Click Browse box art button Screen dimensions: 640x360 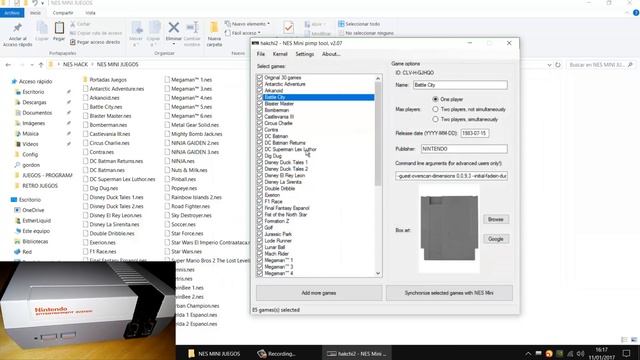click(496, 219)
